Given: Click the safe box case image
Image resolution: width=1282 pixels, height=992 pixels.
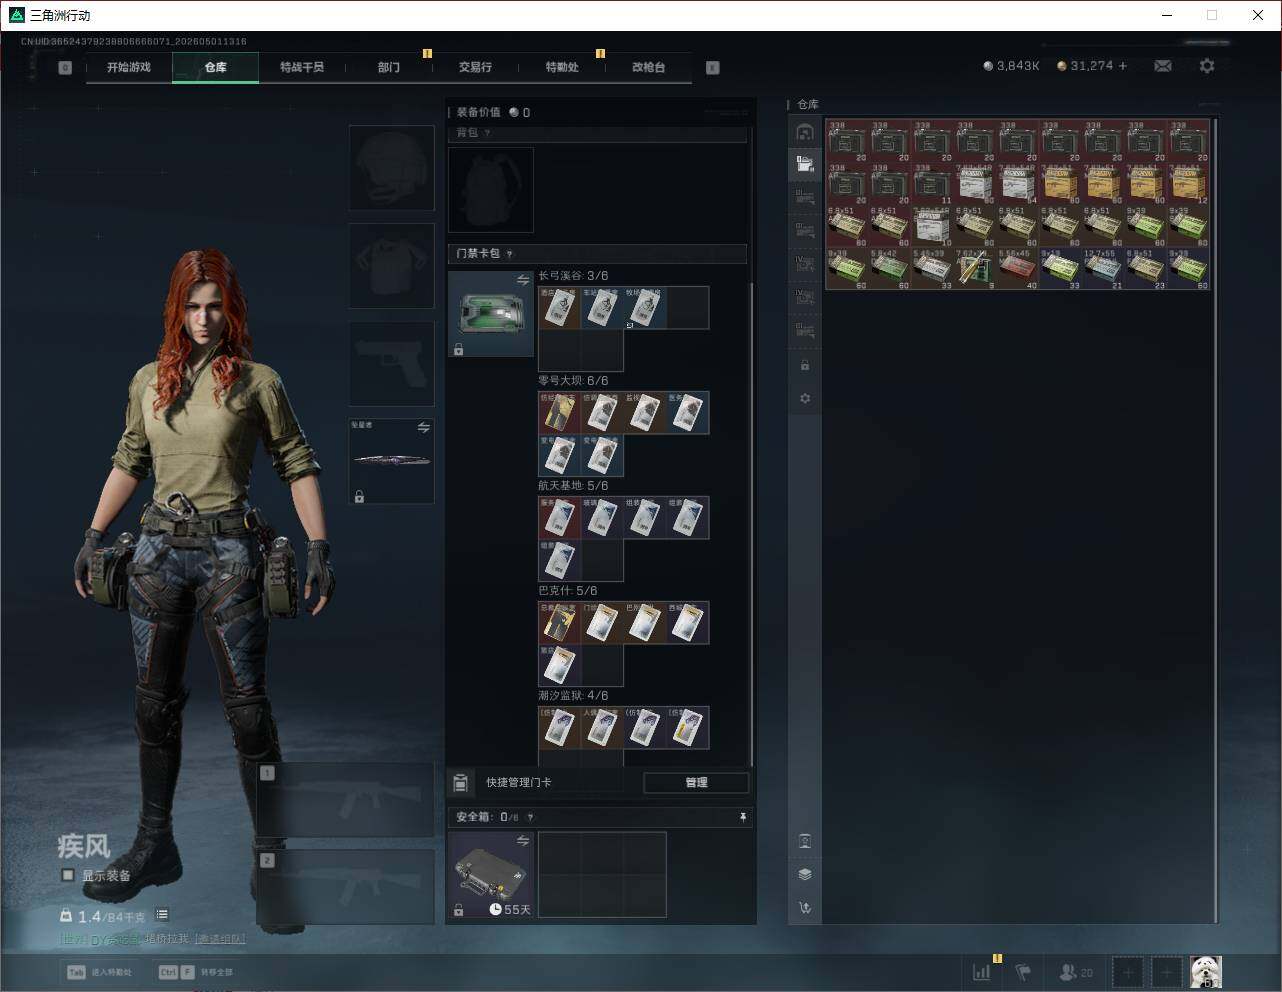Looking at the screenshot, I should pyautogui.click(x=491, y=875).
